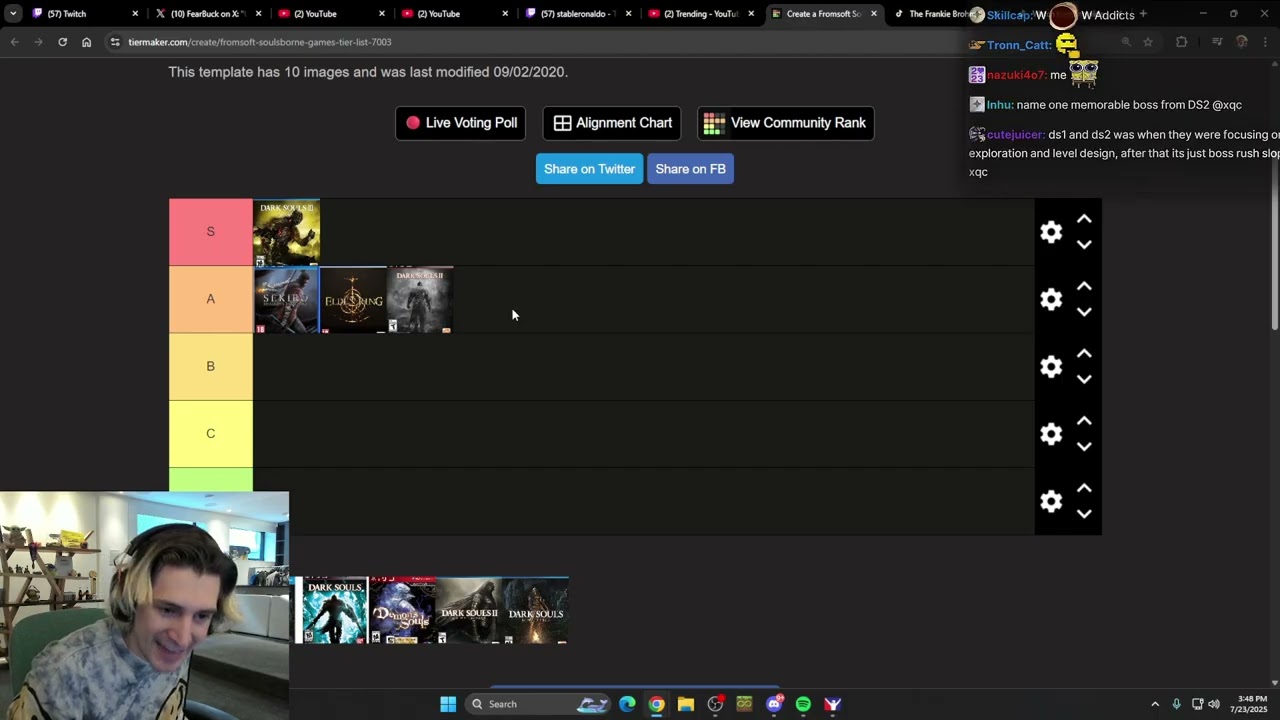Click the browser home icon

tap(86, 42)
